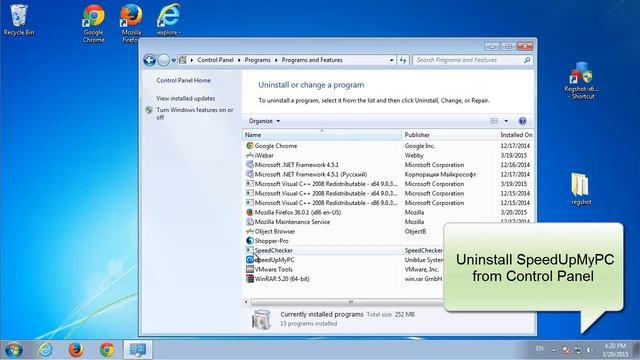Click the Shopper-Pro icon in the list
640x360 pixels.
tap(250, 241)
